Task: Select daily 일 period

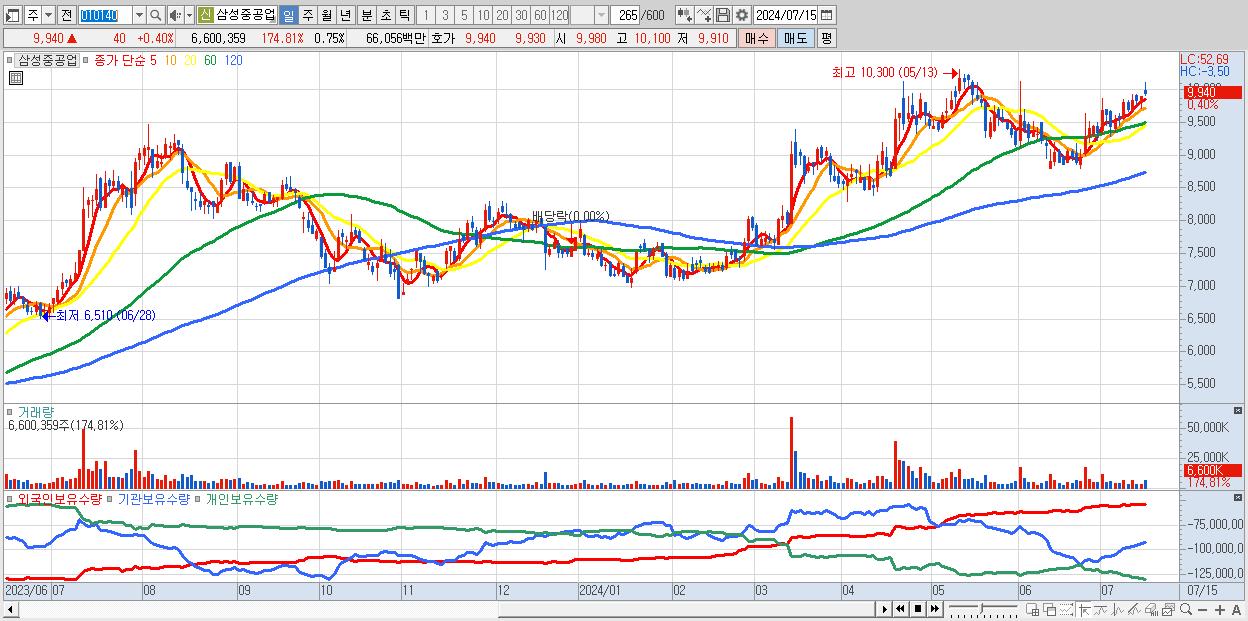Action: click(288, 16)
